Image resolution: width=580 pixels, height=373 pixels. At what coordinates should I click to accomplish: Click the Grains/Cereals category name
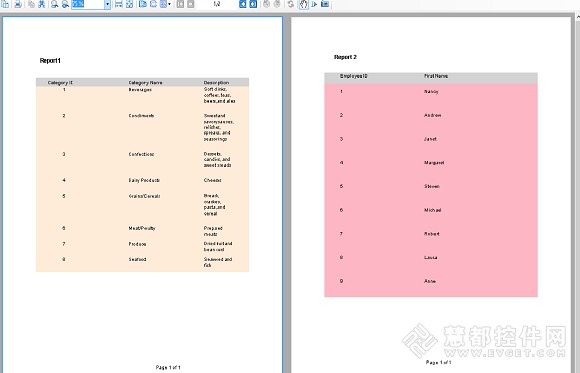[x=145, y=196]
